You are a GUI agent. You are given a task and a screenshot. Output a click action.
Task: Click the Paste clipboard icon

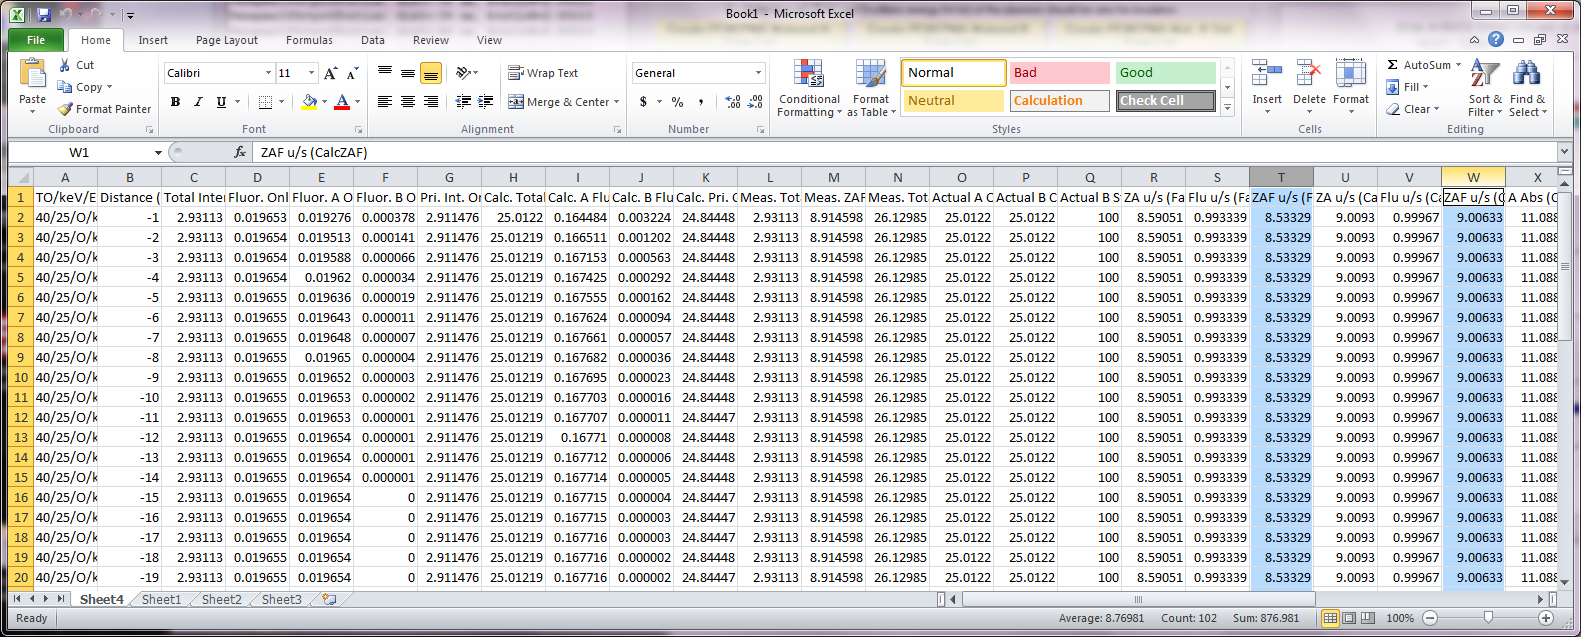32,75
